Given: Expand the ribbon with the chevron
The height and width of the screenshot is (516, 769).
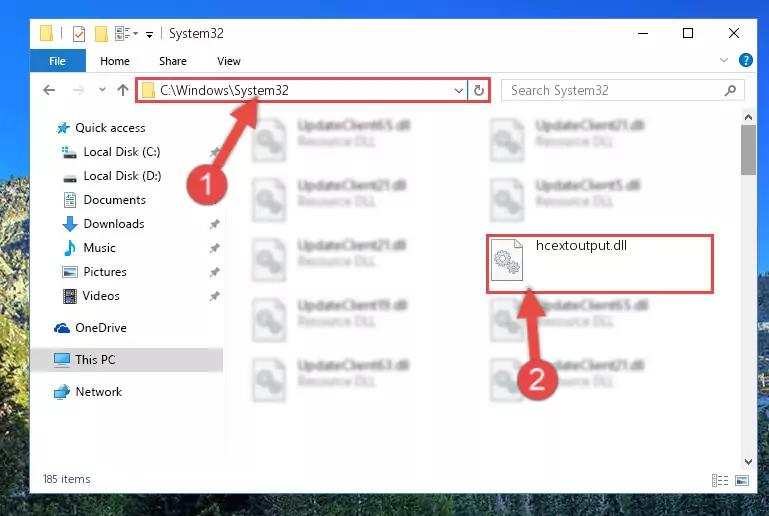Looking at the screenshot, I should point(723,60).
